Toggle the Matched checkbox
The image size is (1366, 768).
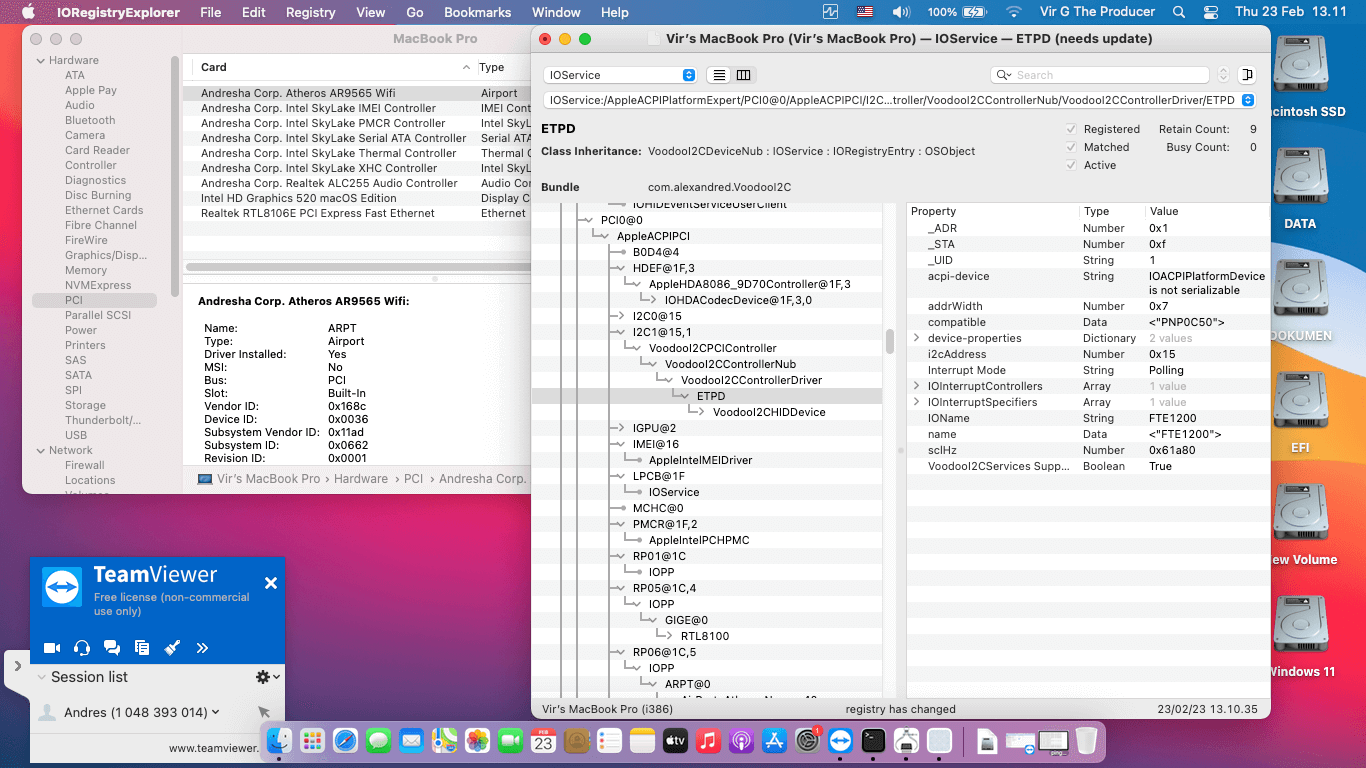click(1071, 147)
